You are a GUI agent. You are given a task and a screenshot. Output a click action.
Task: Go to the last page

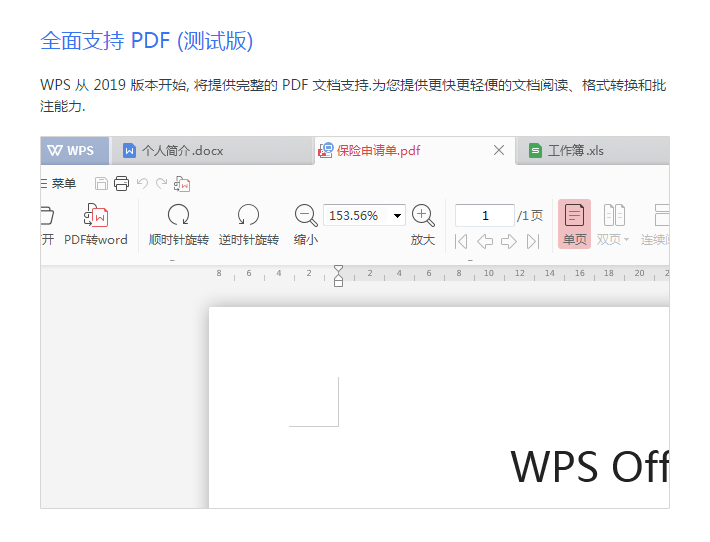[x=533, y=241]
